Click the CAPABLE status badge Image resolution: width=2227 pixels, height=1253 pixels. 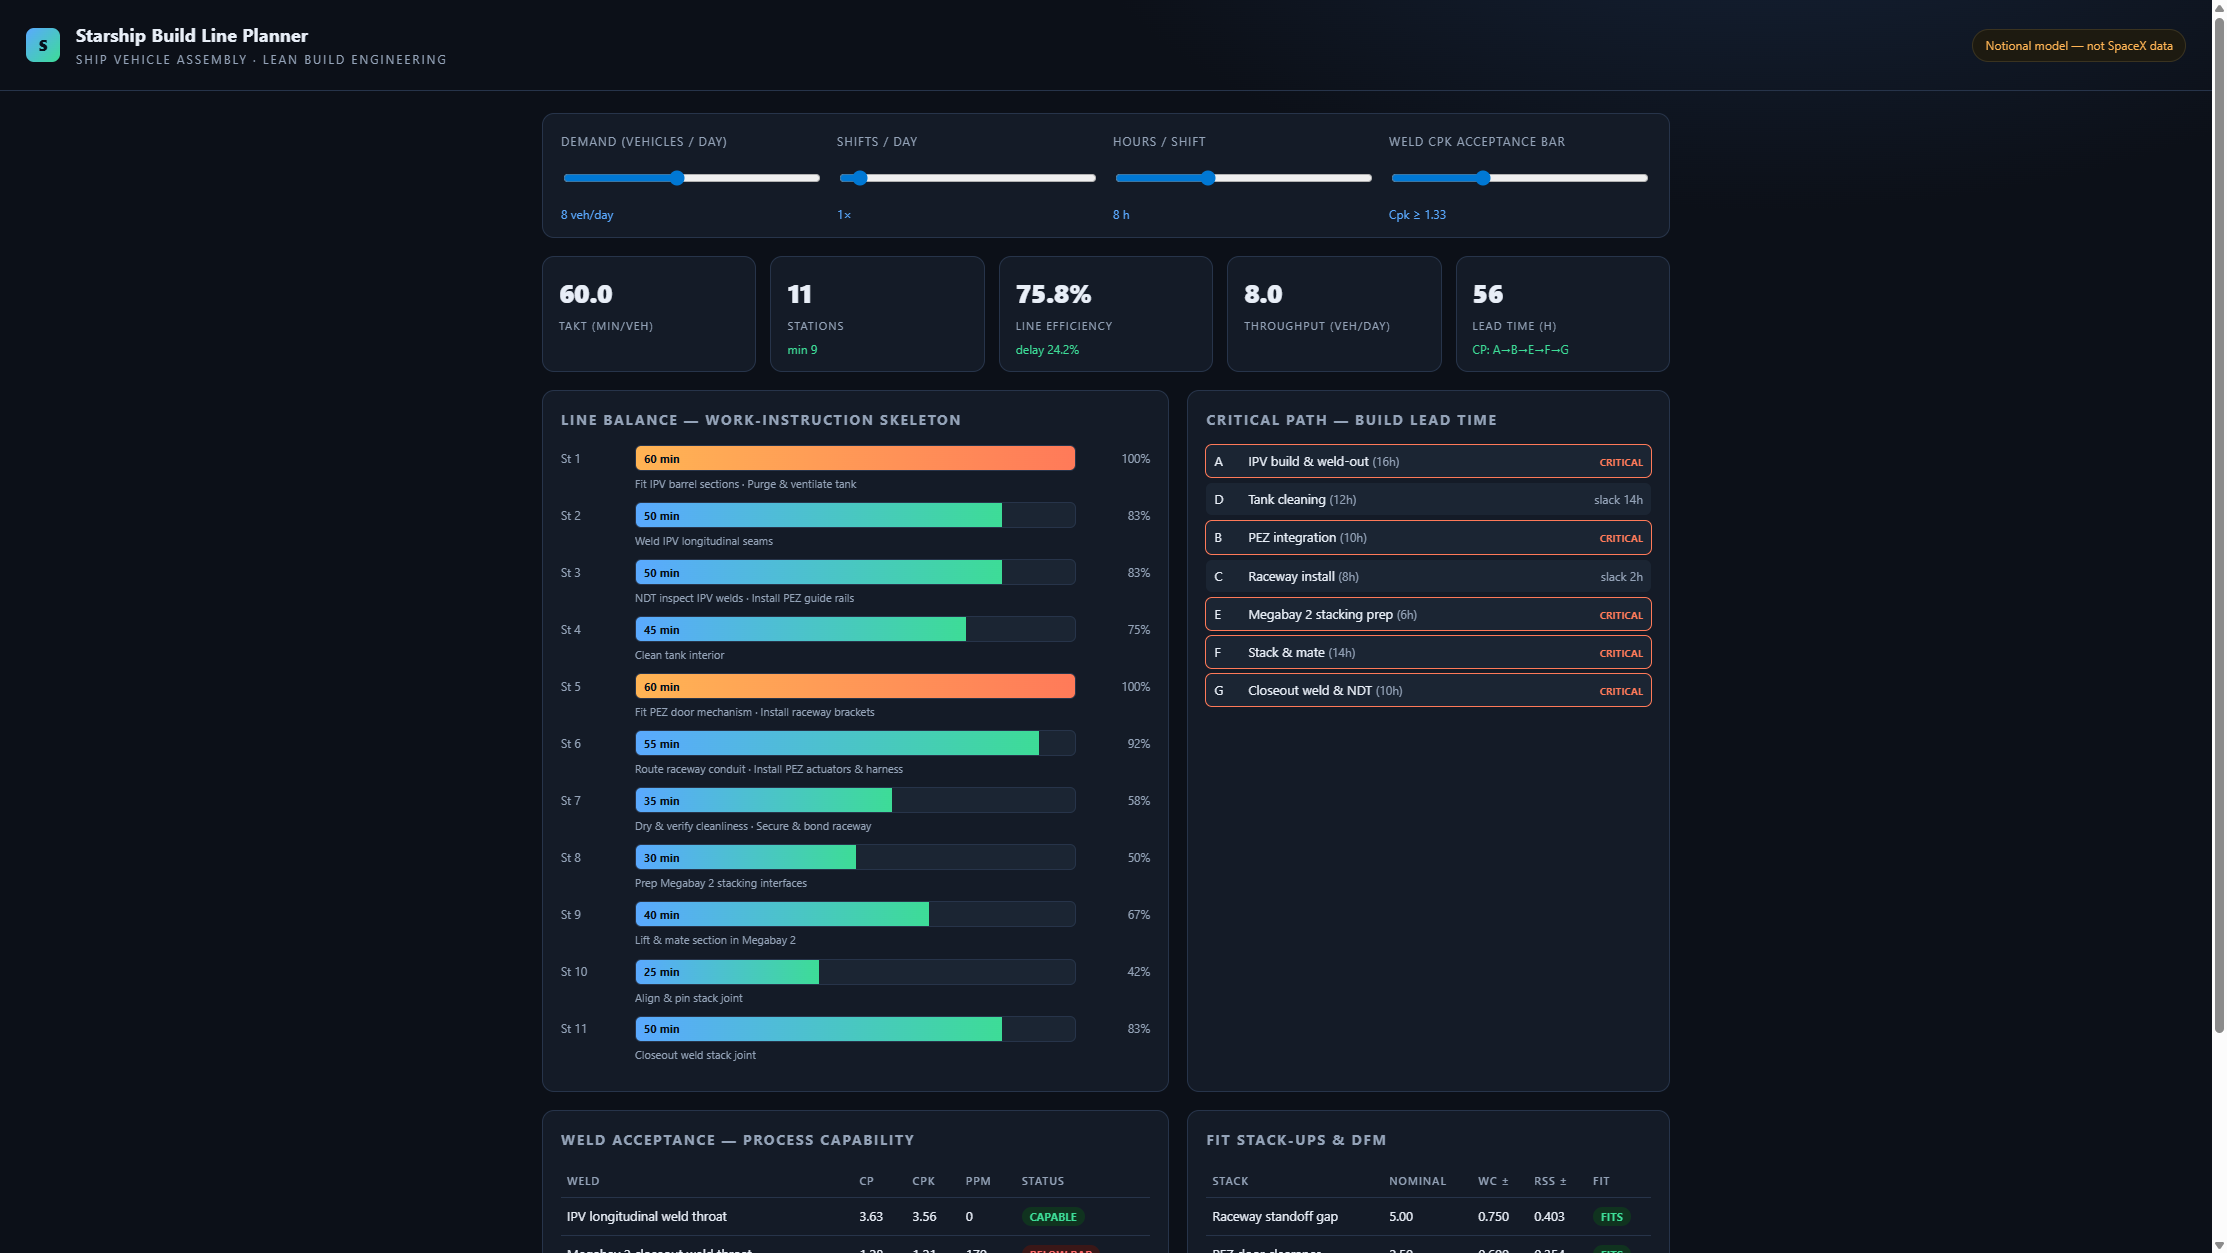(1053, 1217)
